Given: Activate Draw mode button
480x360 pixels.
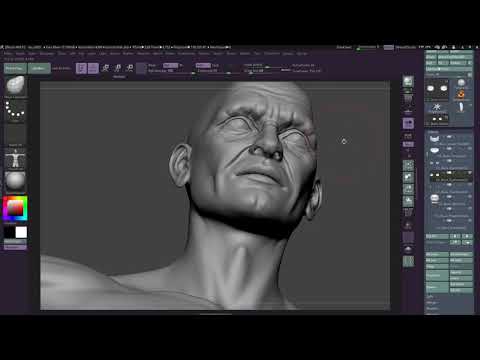Looking at the screenshot, I should (93, 68).
